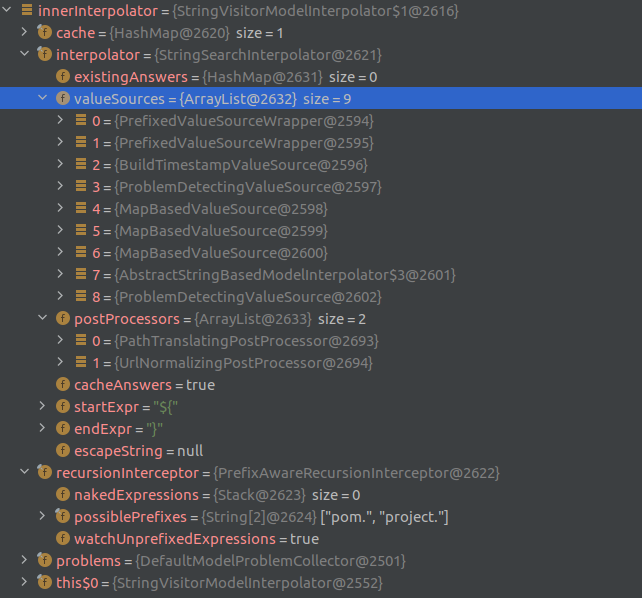Click the escapeString field icon
Viewport: 642px width, 598px height.
point(63,450)
